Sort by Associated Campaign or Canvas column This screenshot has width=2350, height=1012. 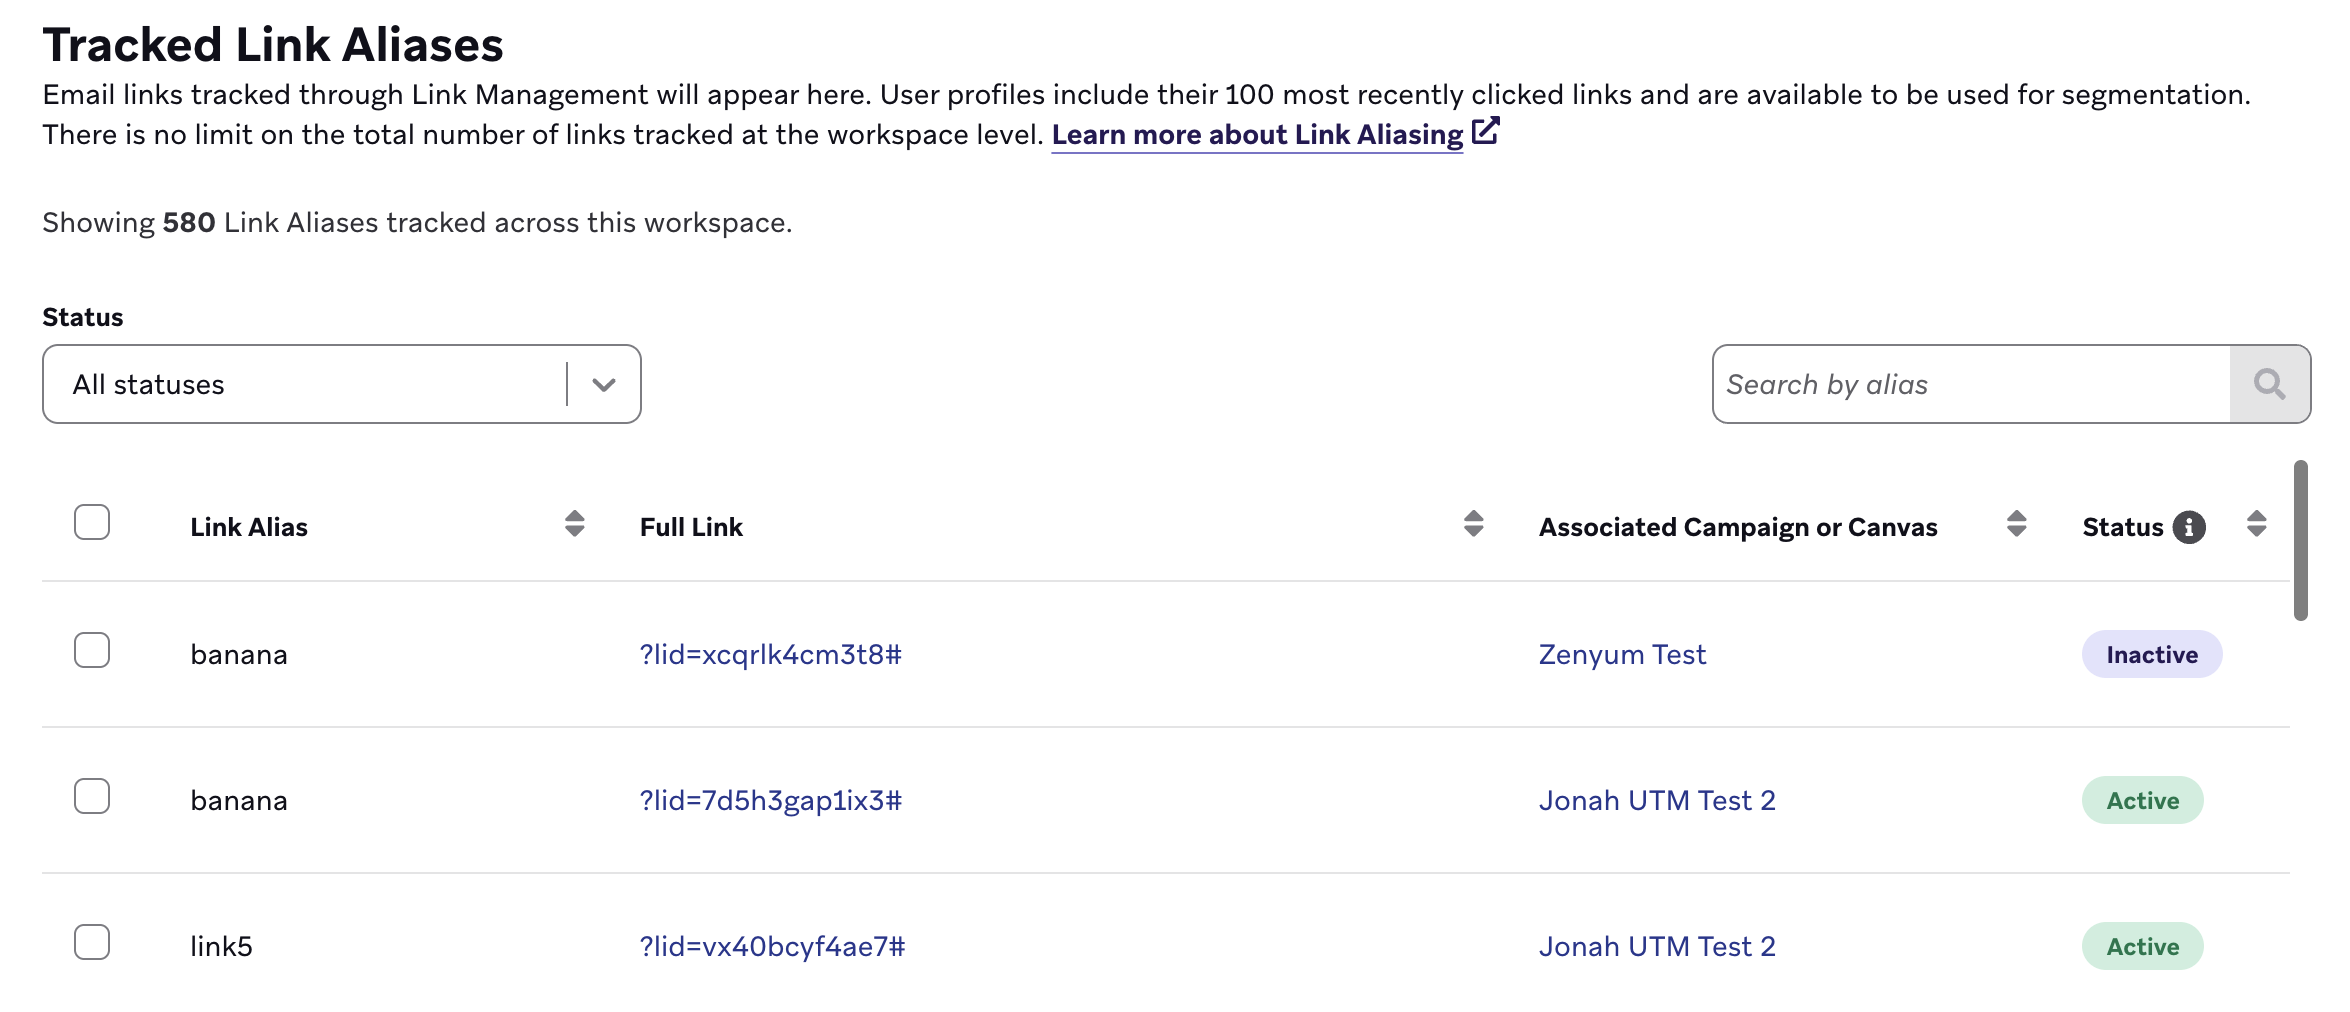click(2016, 525)
